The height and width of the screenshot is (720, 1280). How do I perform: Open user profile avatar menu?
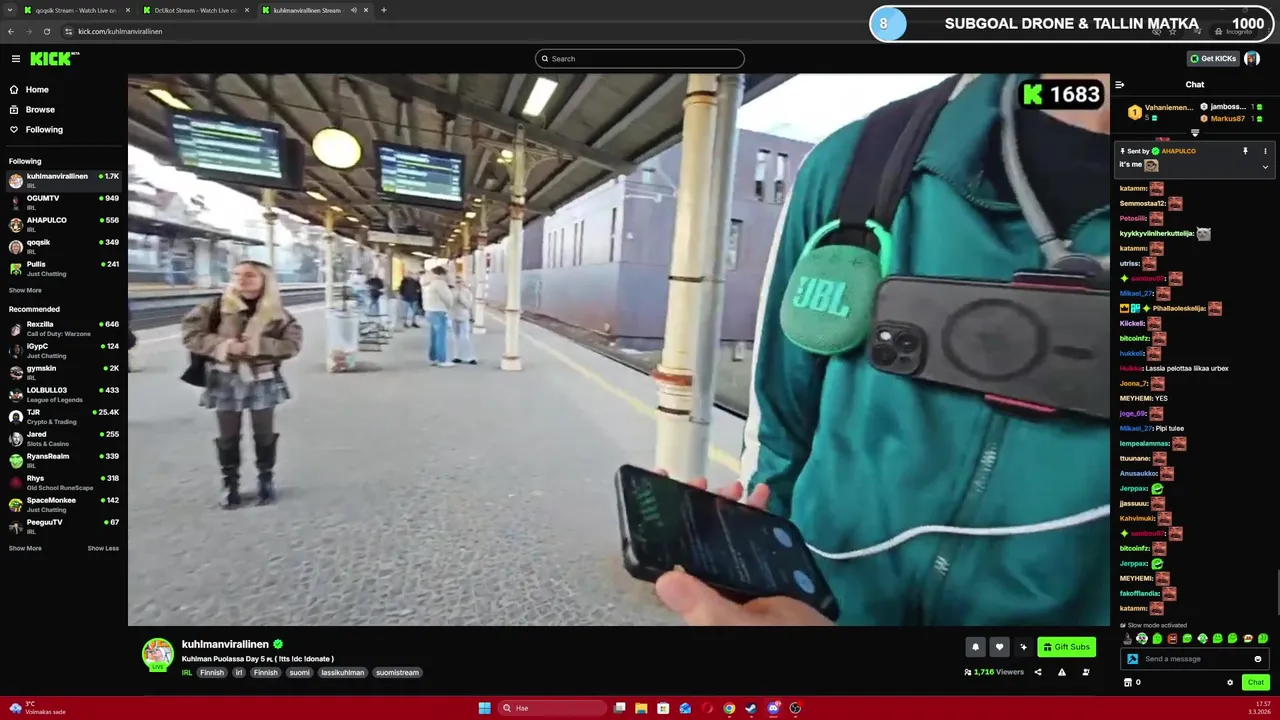coord(1252,59)
